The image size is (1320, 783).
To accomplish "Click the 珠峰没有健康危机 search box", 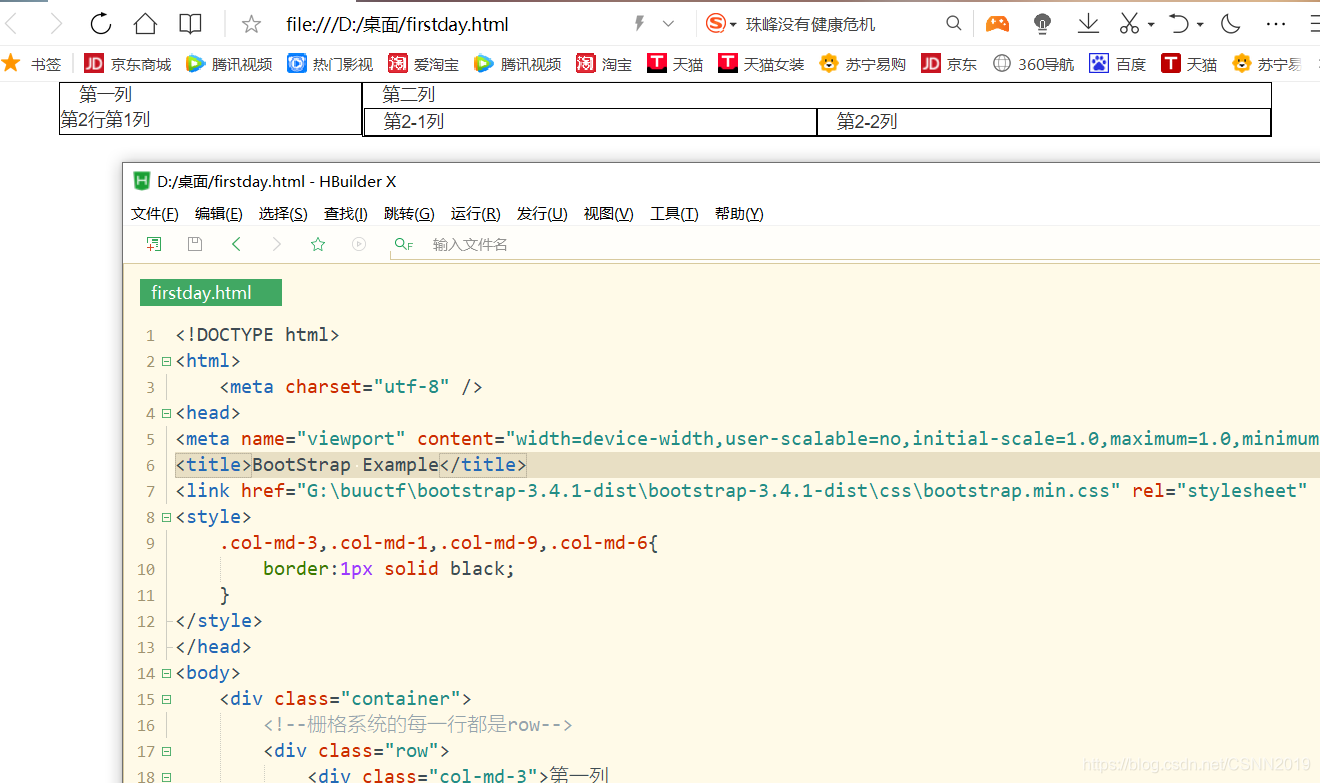I will pyautogui.click(x=811, y=24).
